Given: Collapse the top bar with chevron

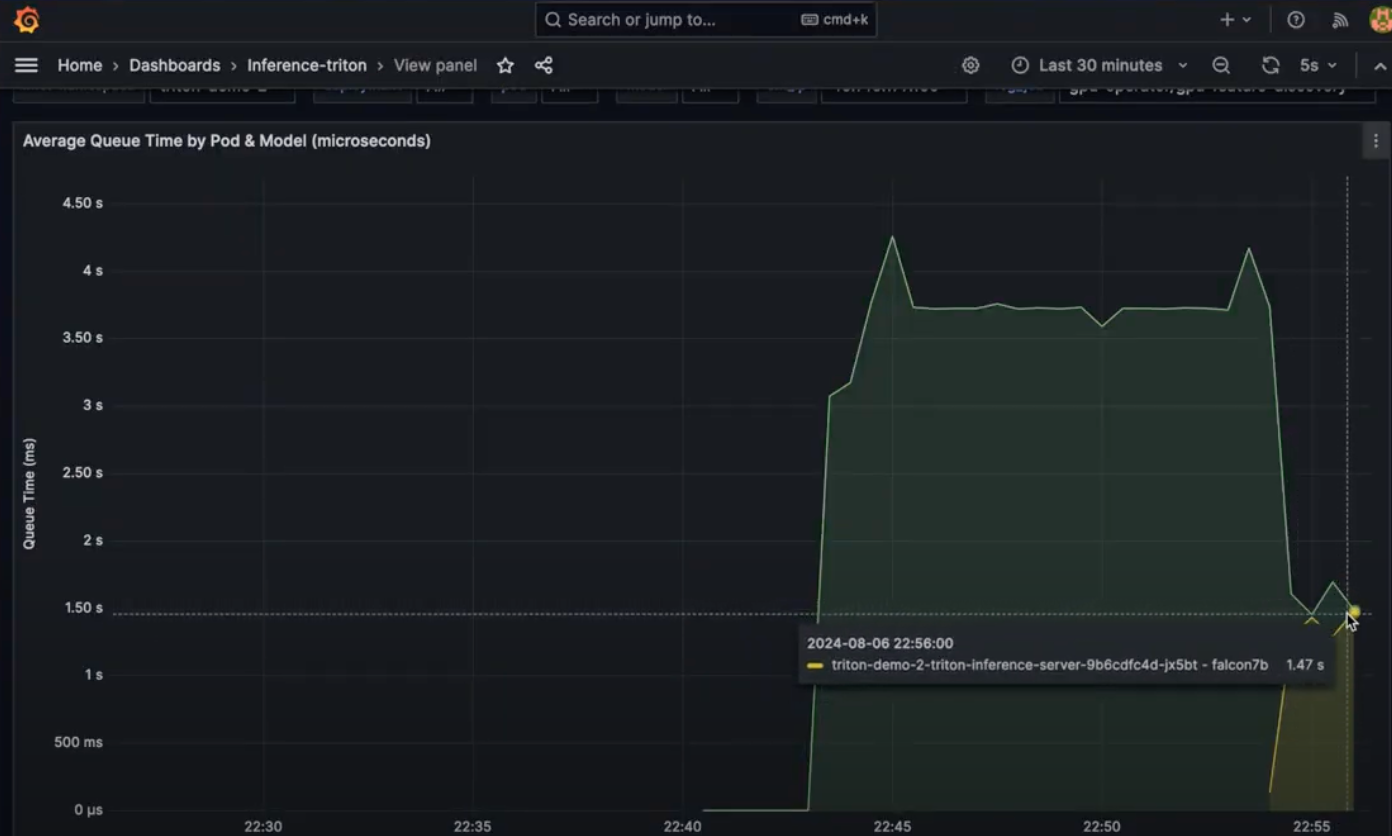Looking at the screenshot, I should pos(1377,65).
